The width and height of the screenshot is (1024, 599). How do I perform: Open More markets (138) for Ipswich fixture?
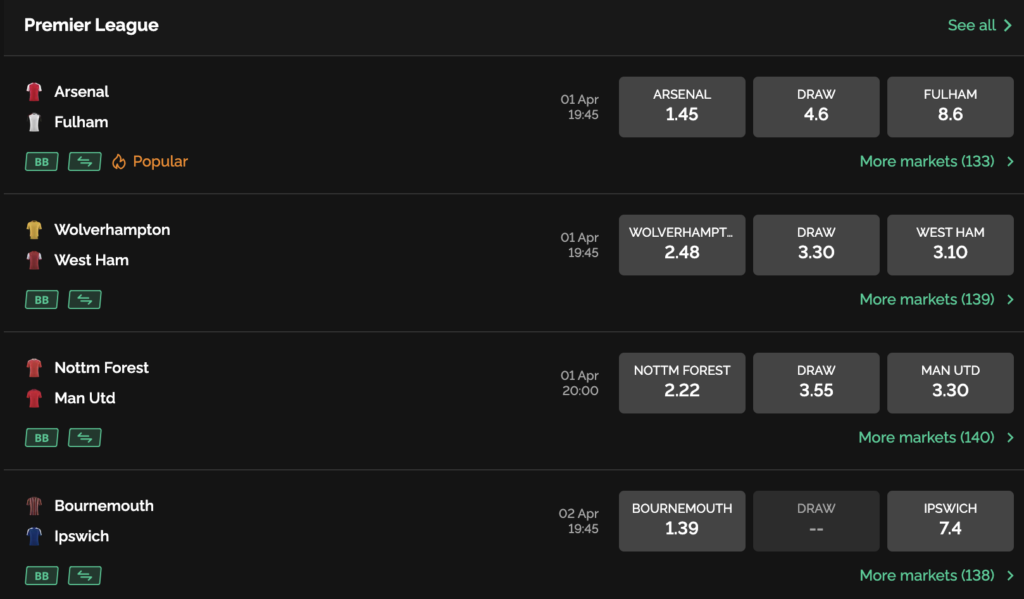pos(928,575)
